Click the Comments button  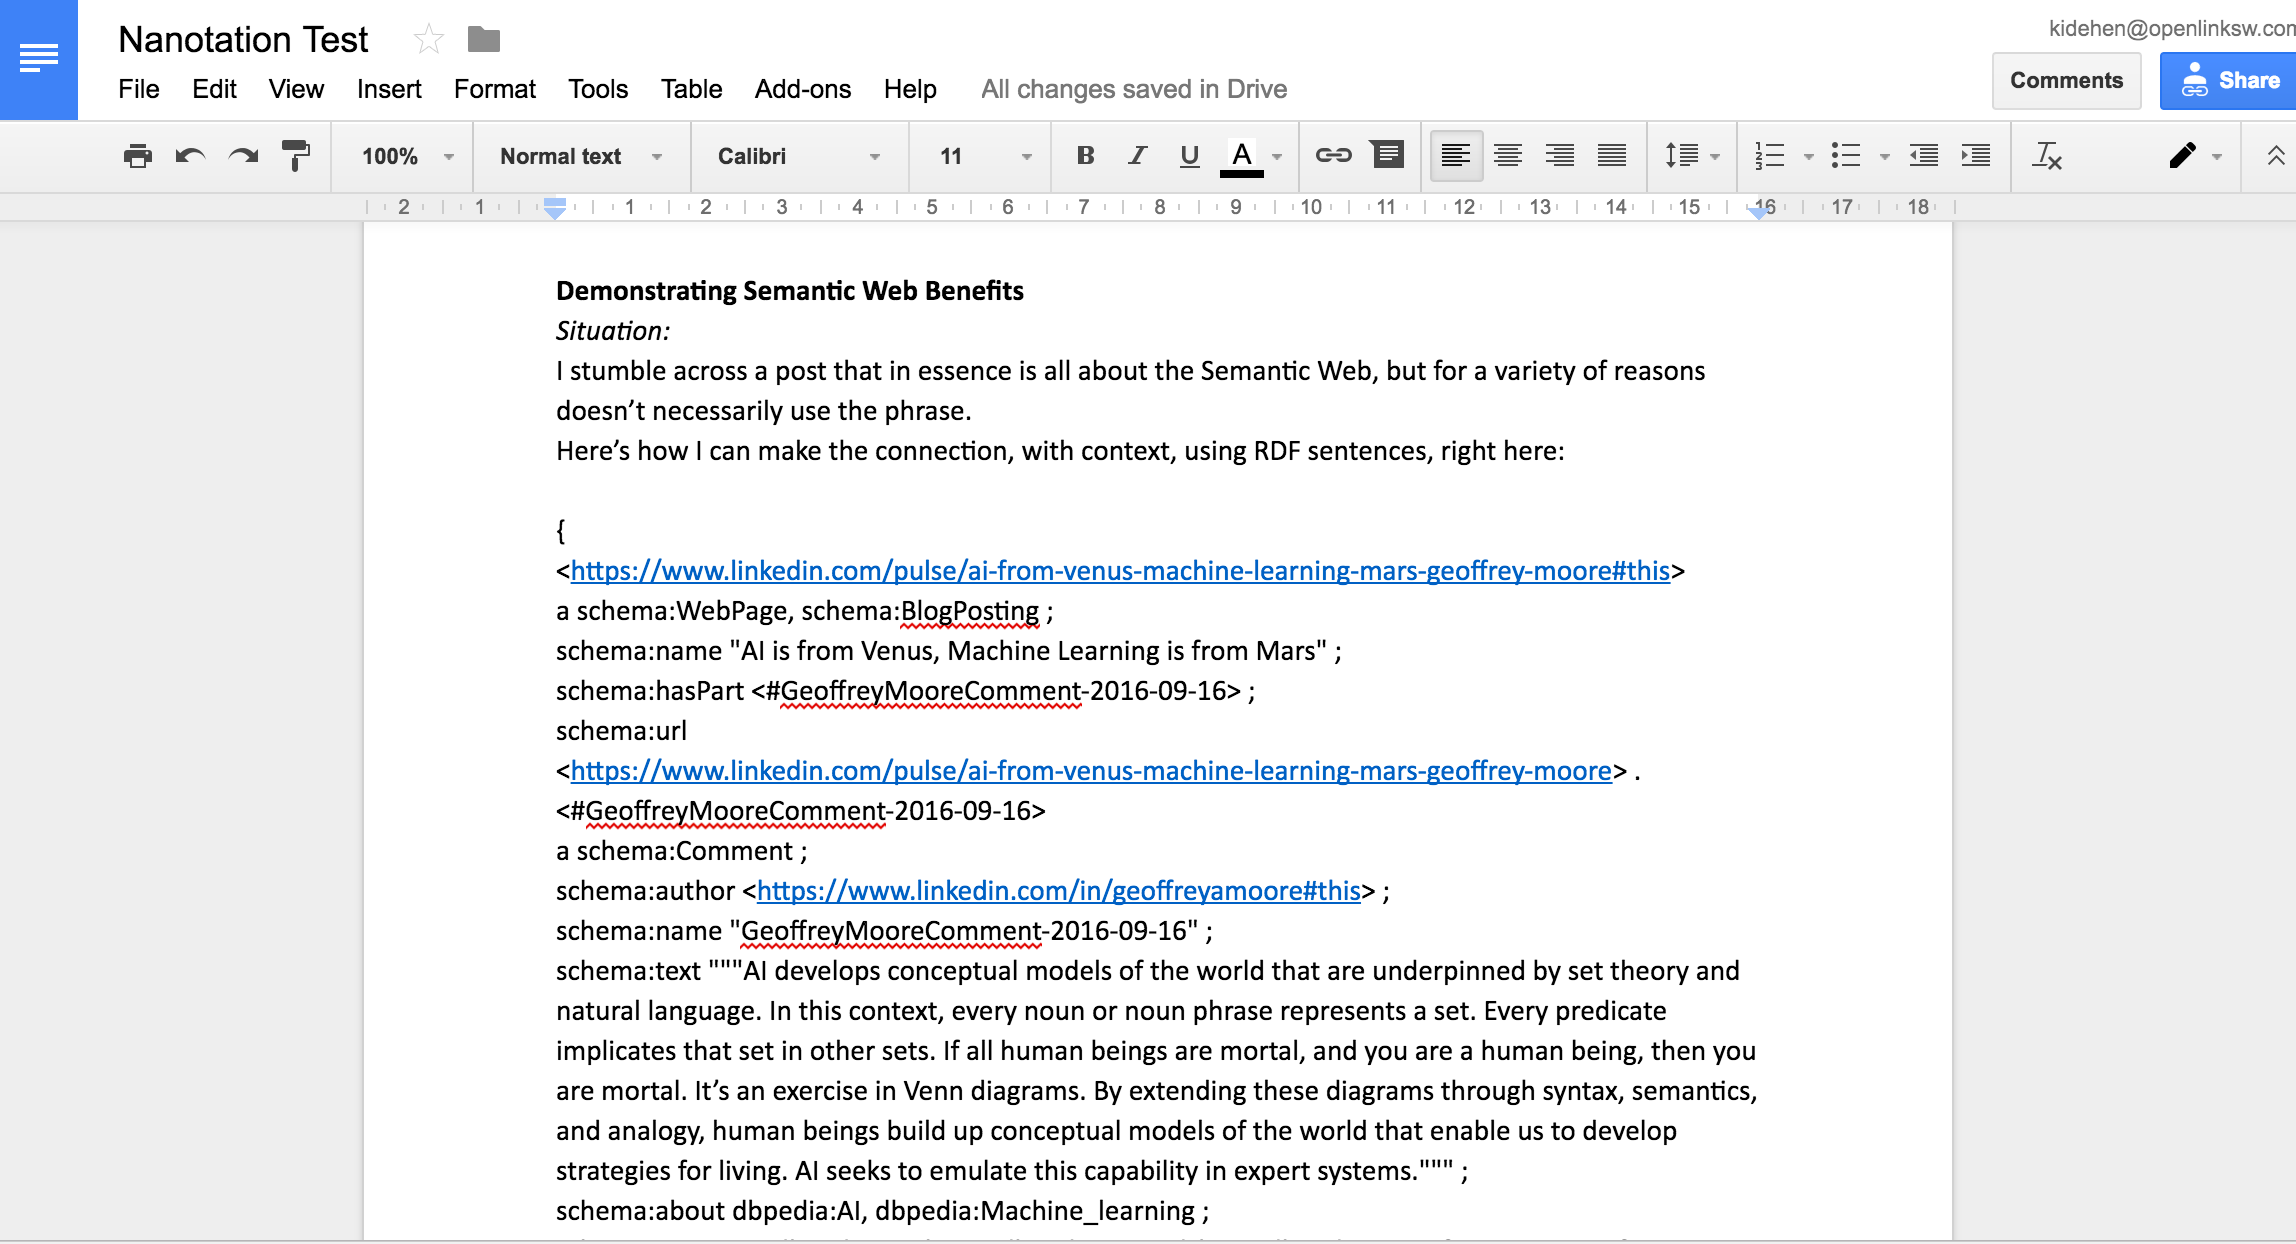(x=2066, y=81)
